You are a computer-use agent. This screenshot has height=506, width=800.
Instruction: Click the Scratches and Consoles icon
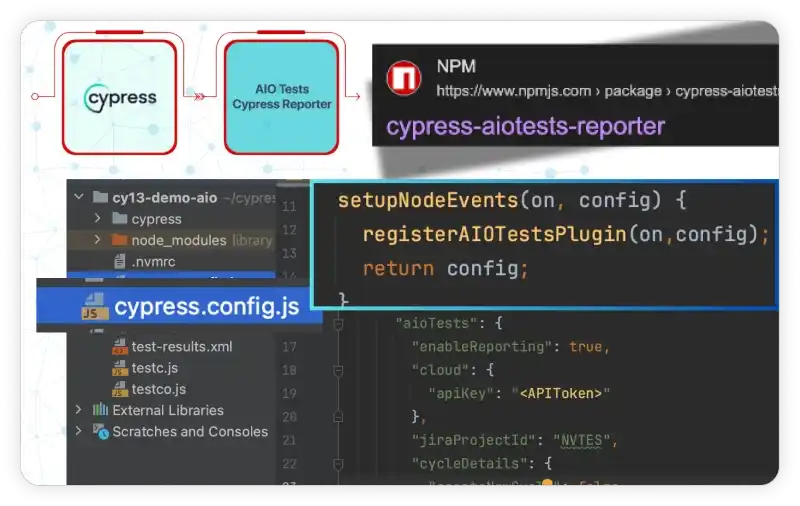click(x=101, y=432)
